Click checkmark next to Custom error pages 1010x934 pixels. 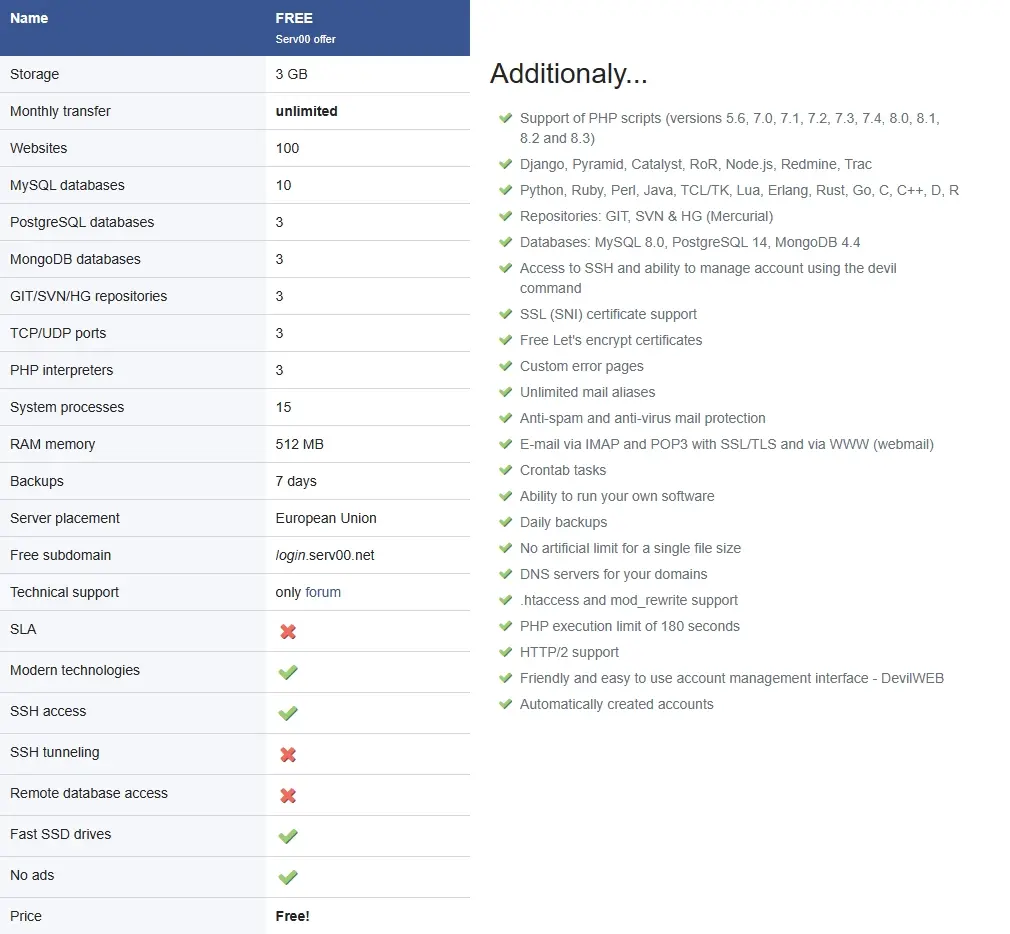coord(506,366)
